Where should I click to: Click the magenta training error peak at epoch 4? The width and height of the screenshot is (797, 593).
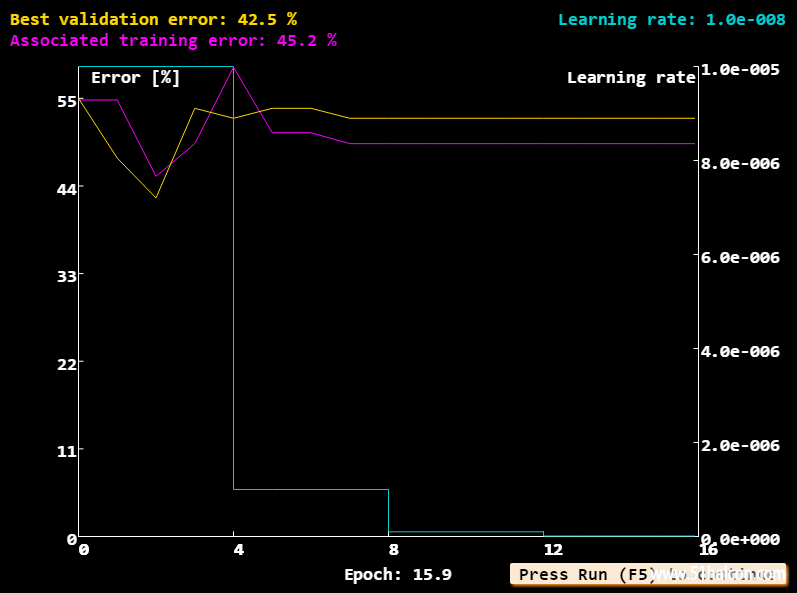233,67
